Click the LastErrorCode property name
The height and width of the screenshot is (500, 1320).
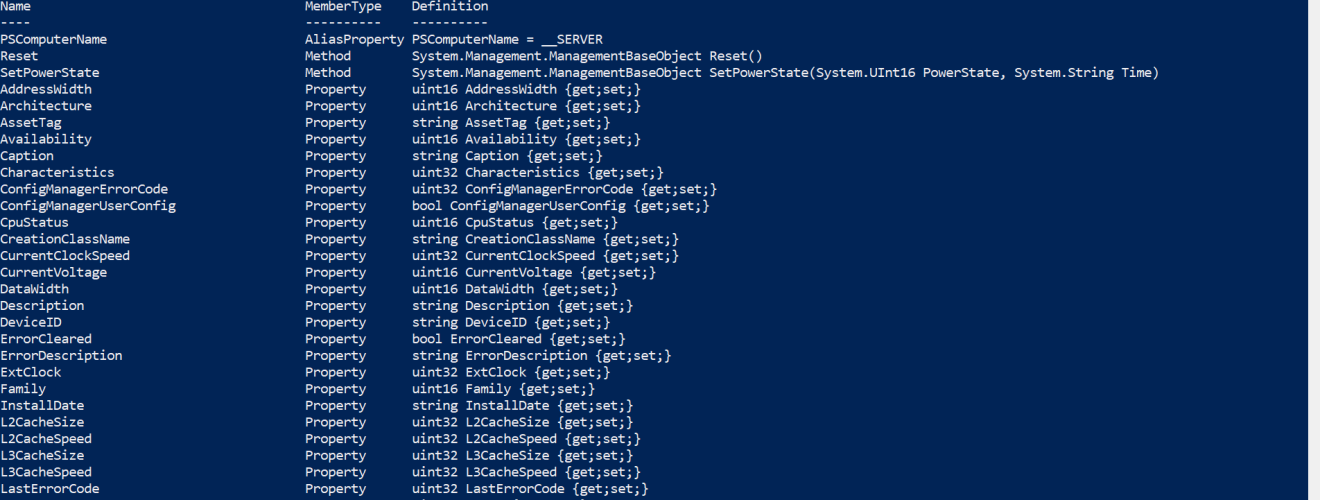point(50,489)
